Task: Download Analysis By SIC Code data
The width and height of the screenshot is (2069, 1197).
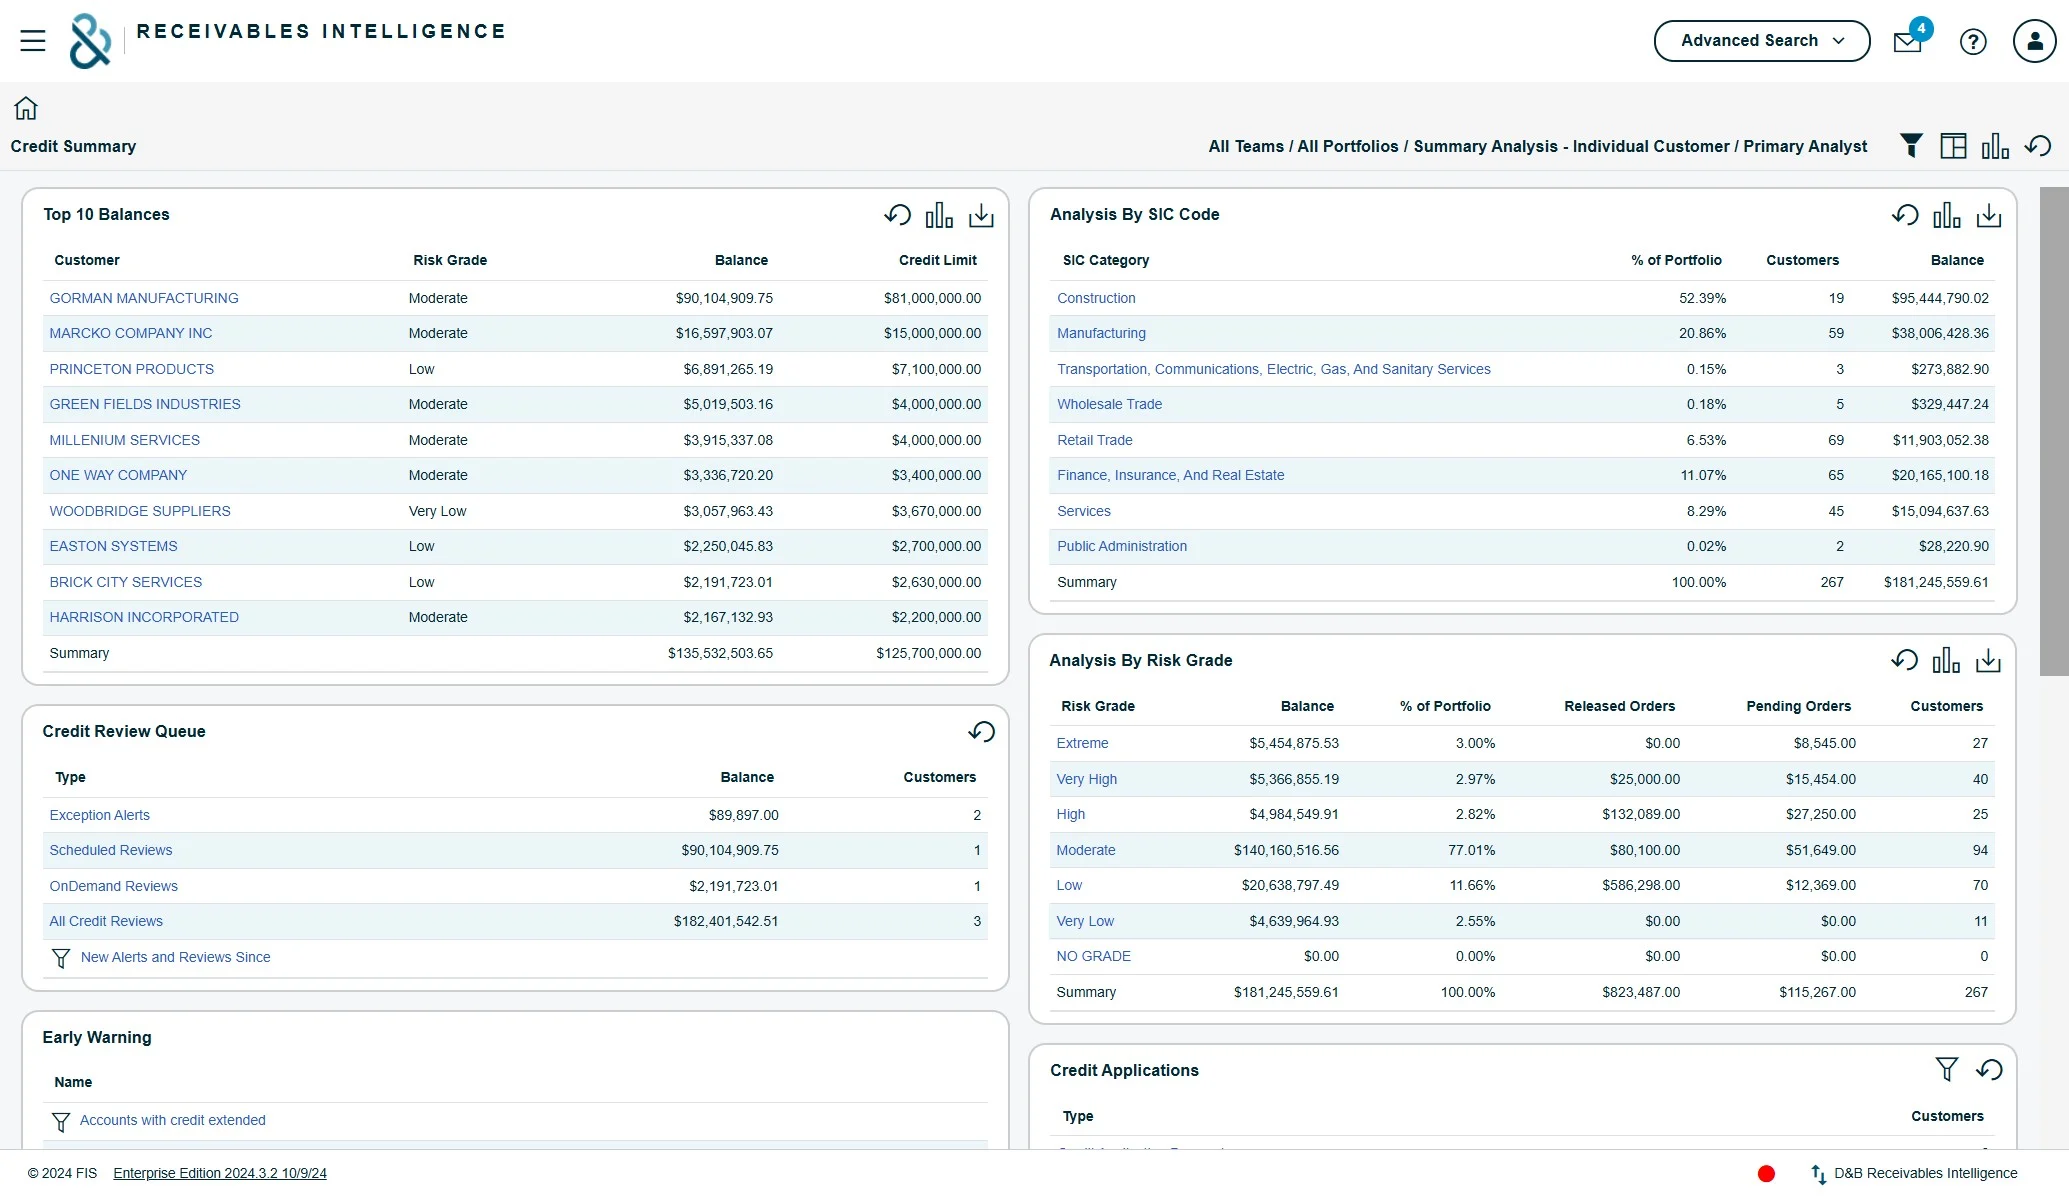Action: tap(1989, 215)
